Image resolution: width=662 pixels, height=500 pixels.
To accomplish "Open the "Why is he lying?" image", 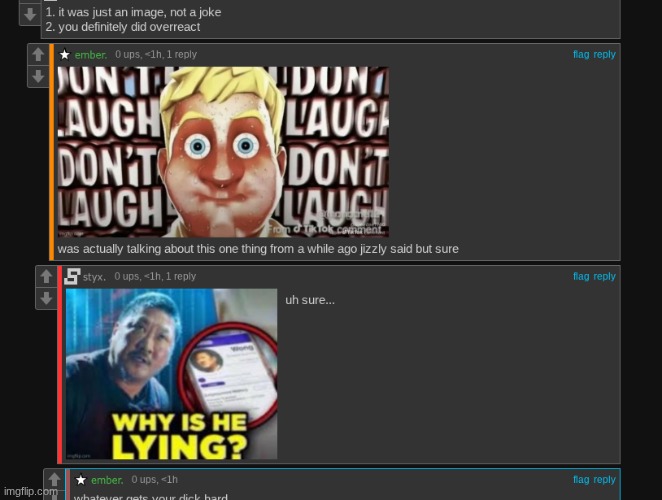I will pos(171,374).
